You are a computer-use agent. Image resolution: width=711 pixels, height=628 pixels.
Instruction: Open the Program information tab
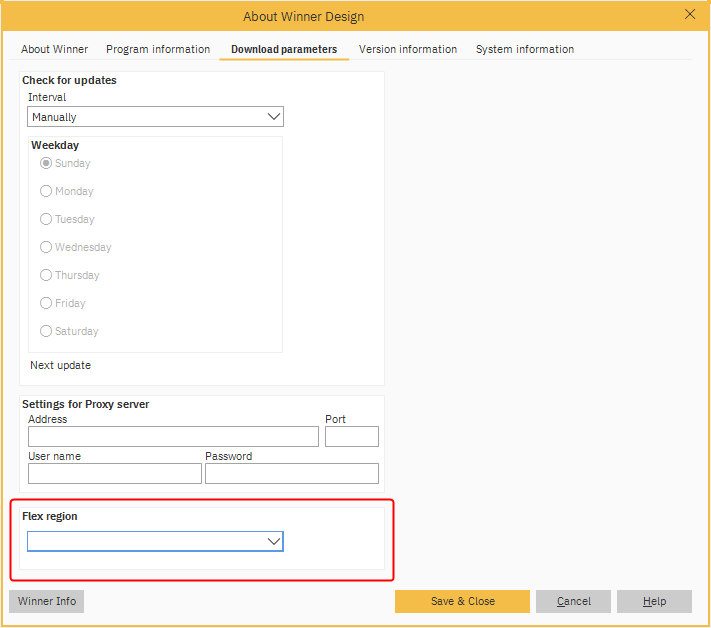pyautogui.click(x=158, y=49)
